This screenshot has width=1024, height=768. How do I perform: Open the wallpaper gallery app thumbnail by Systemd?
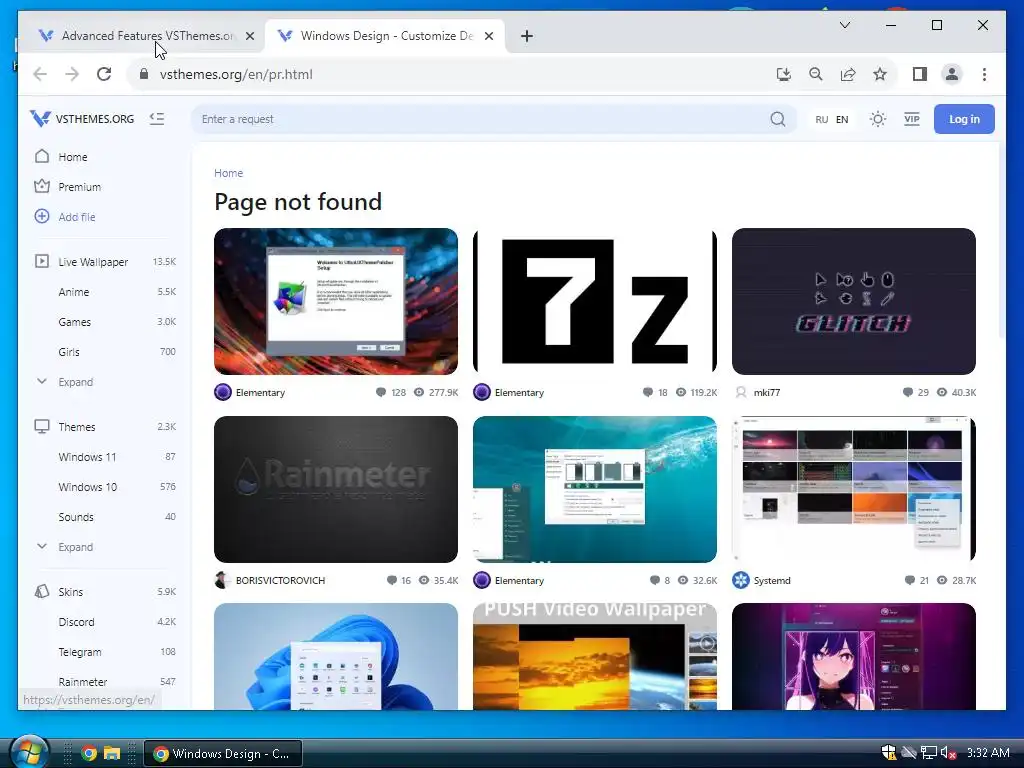coord(854,489)
